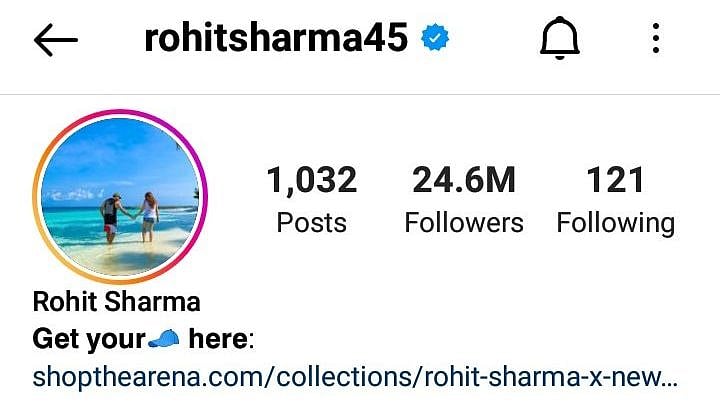Click the rohitsharma45 username header
This screenshot has width=720, height=405.
click(x=276, y=38)
